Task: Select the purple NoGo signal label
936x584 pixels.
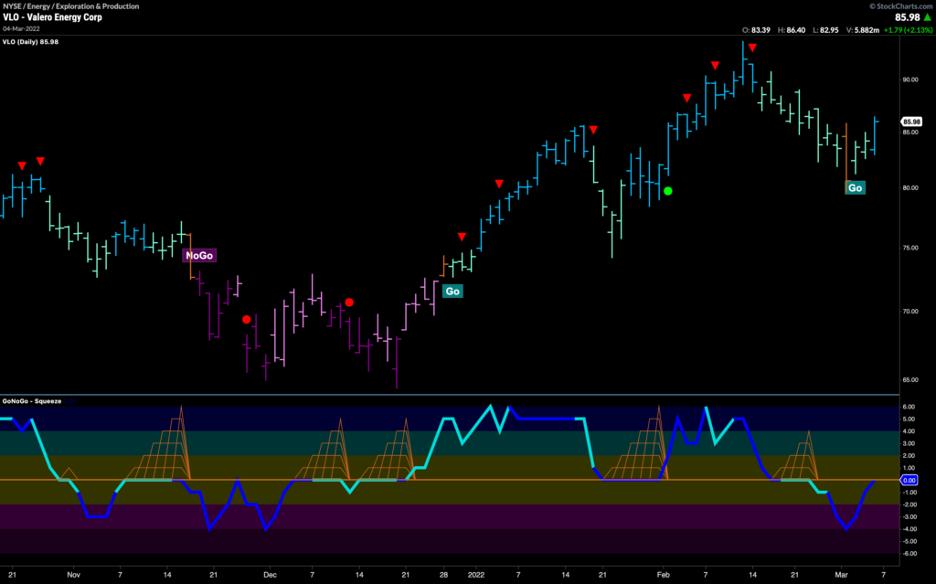Action: point(199,256)
